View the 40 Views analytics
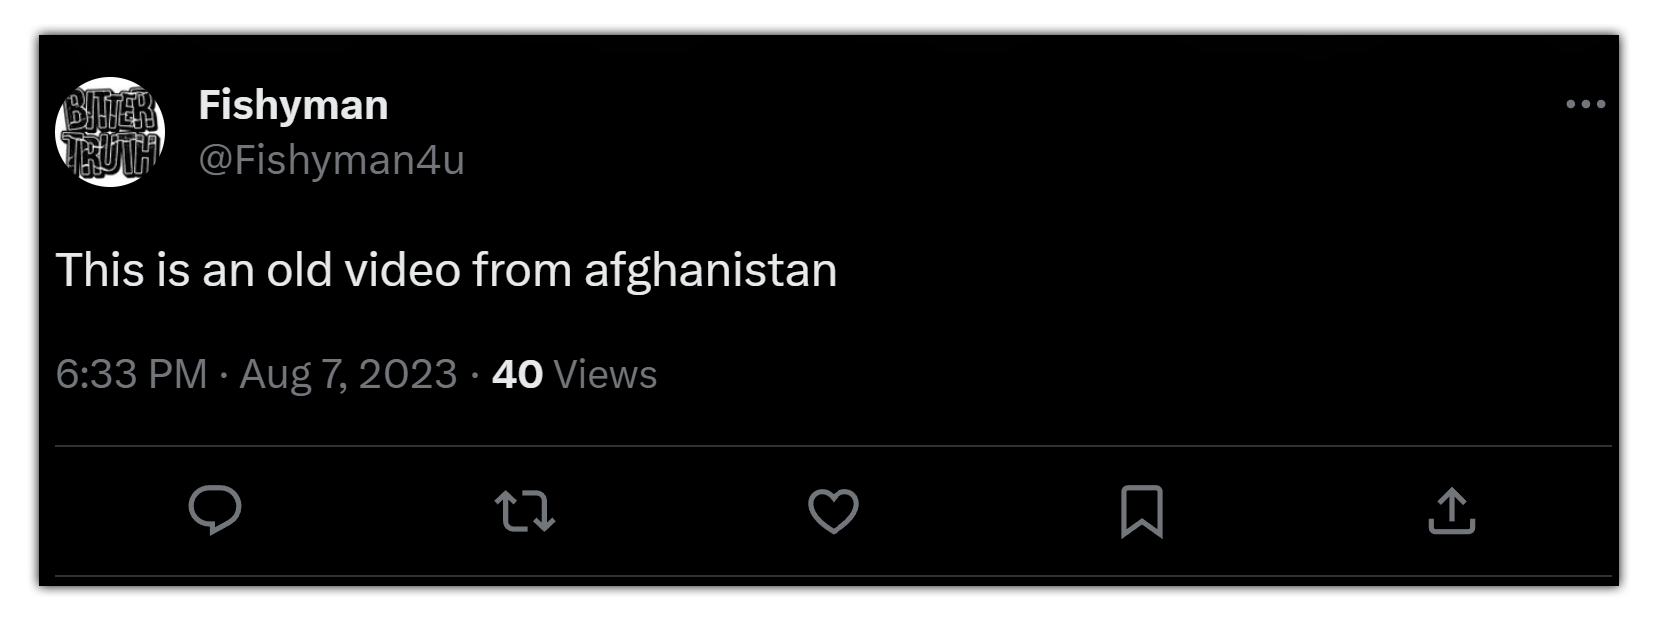 pyautogui.click(x=574, y=374)
